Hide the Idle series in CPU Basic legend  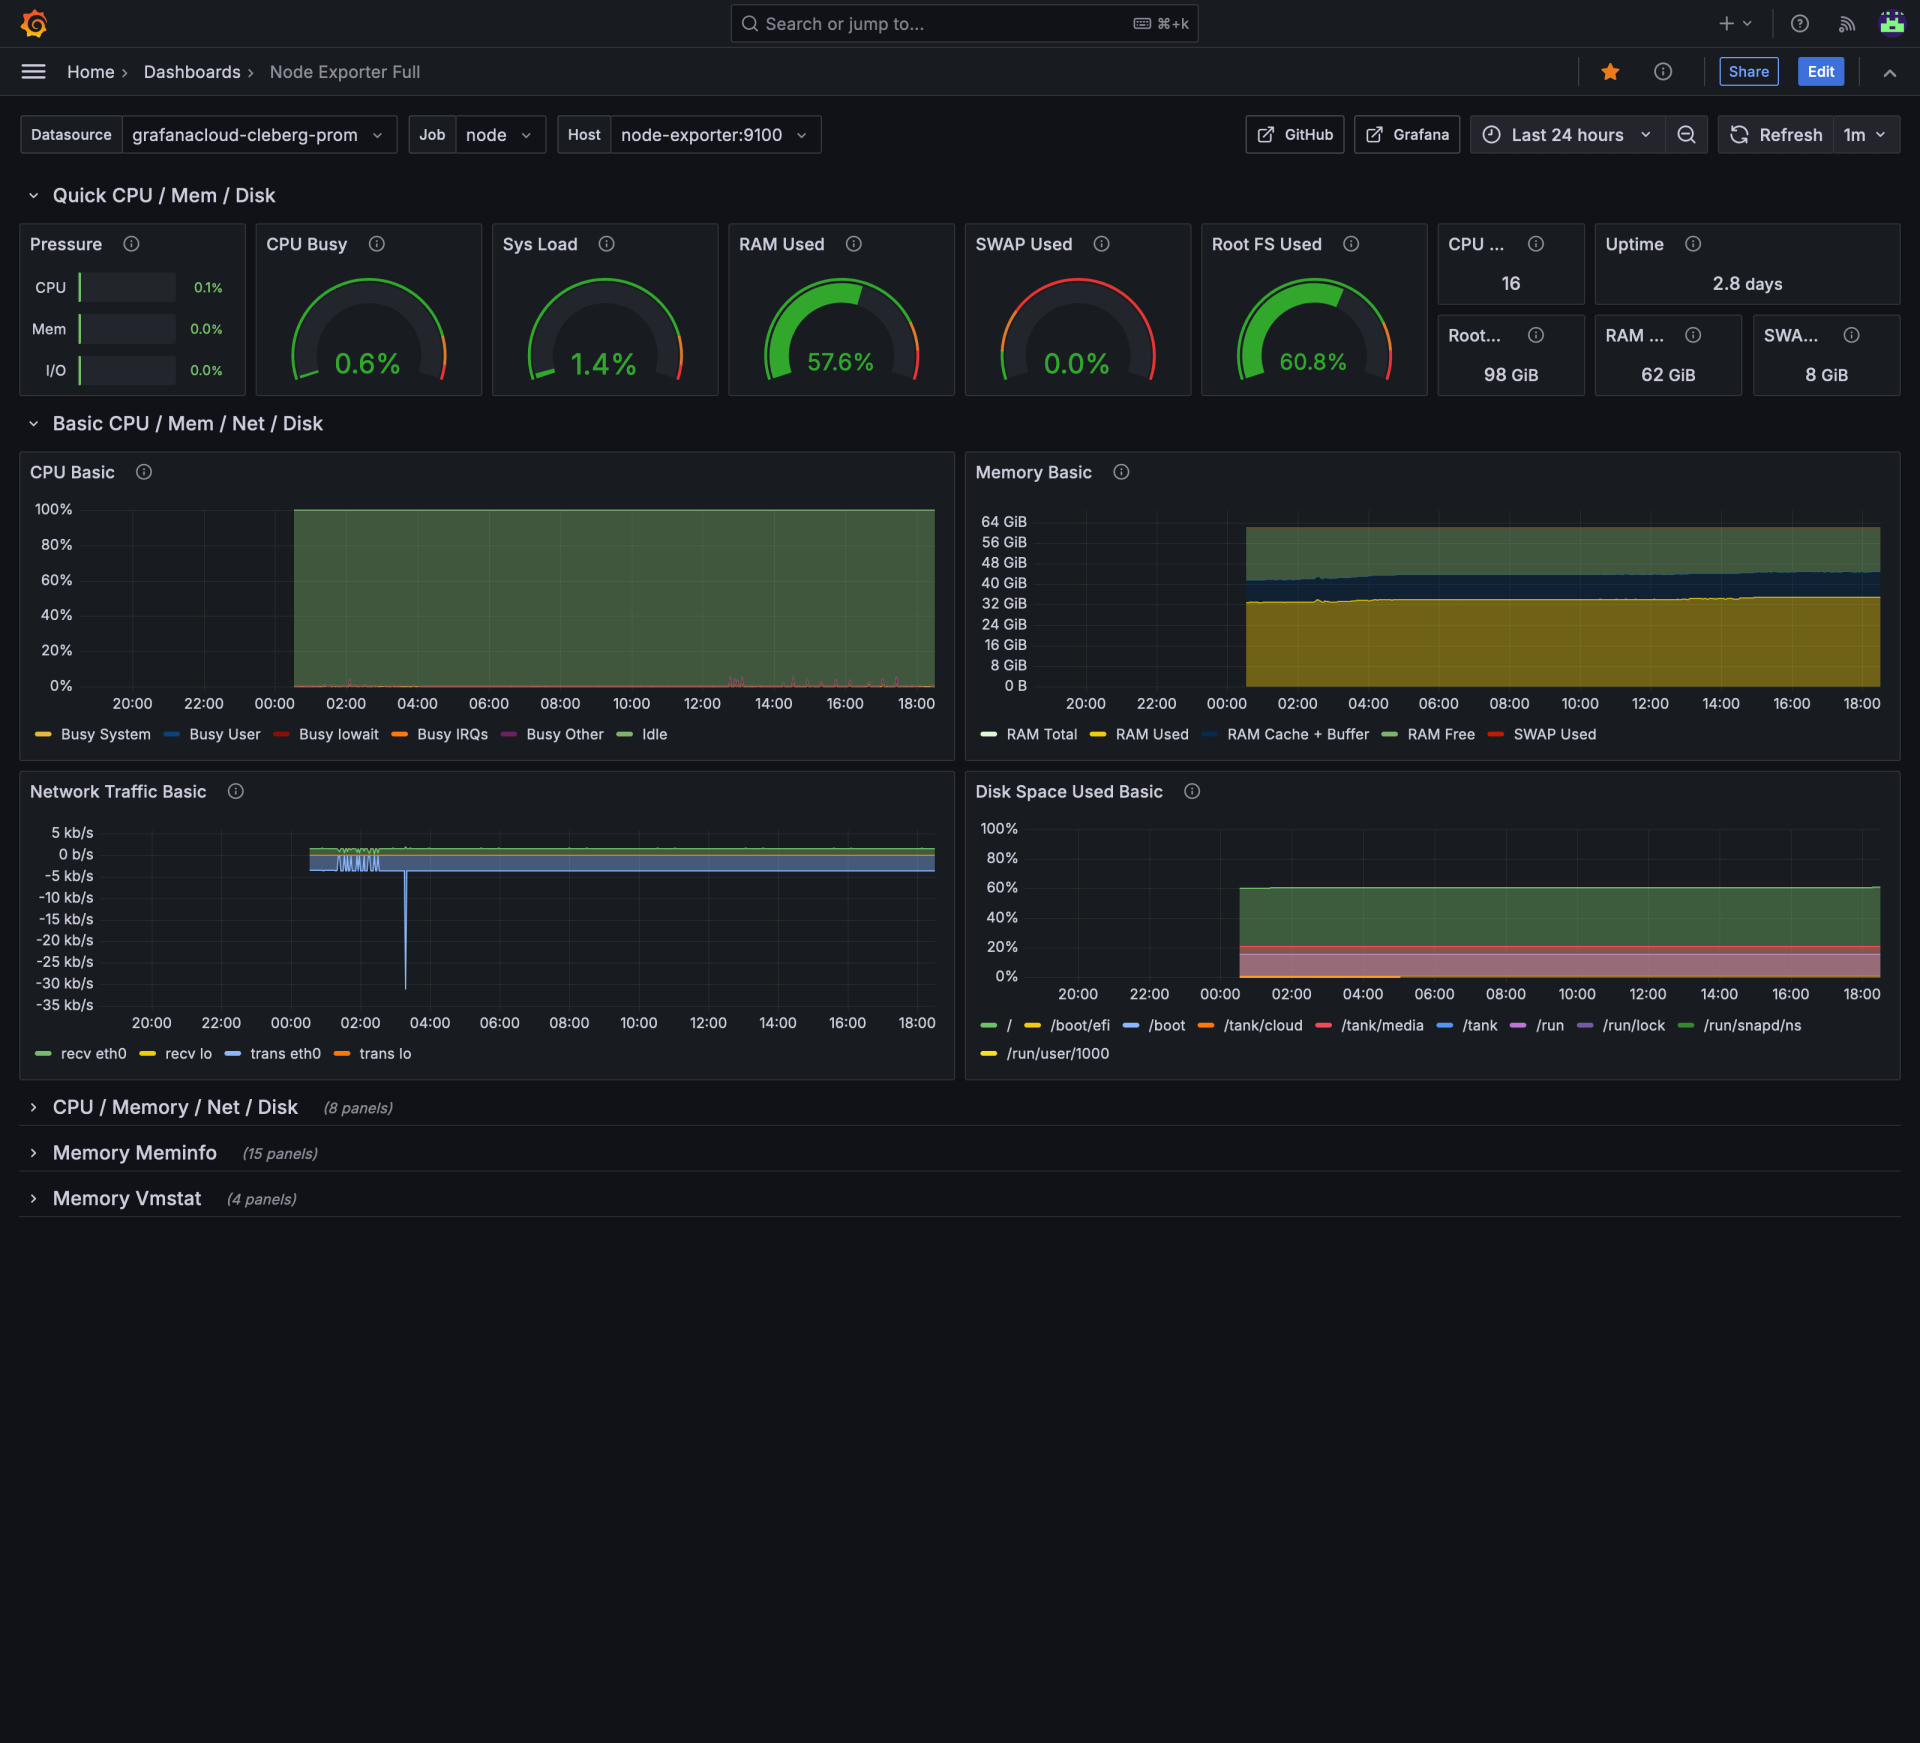[654, 734]
